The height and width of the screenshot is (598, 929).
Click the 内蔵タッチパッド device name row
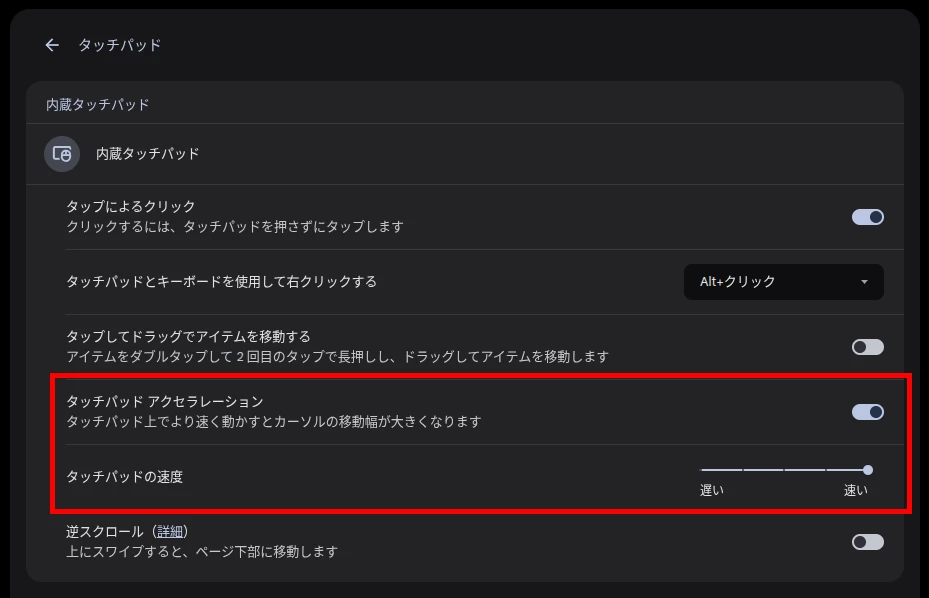click(x=464, y=154)
